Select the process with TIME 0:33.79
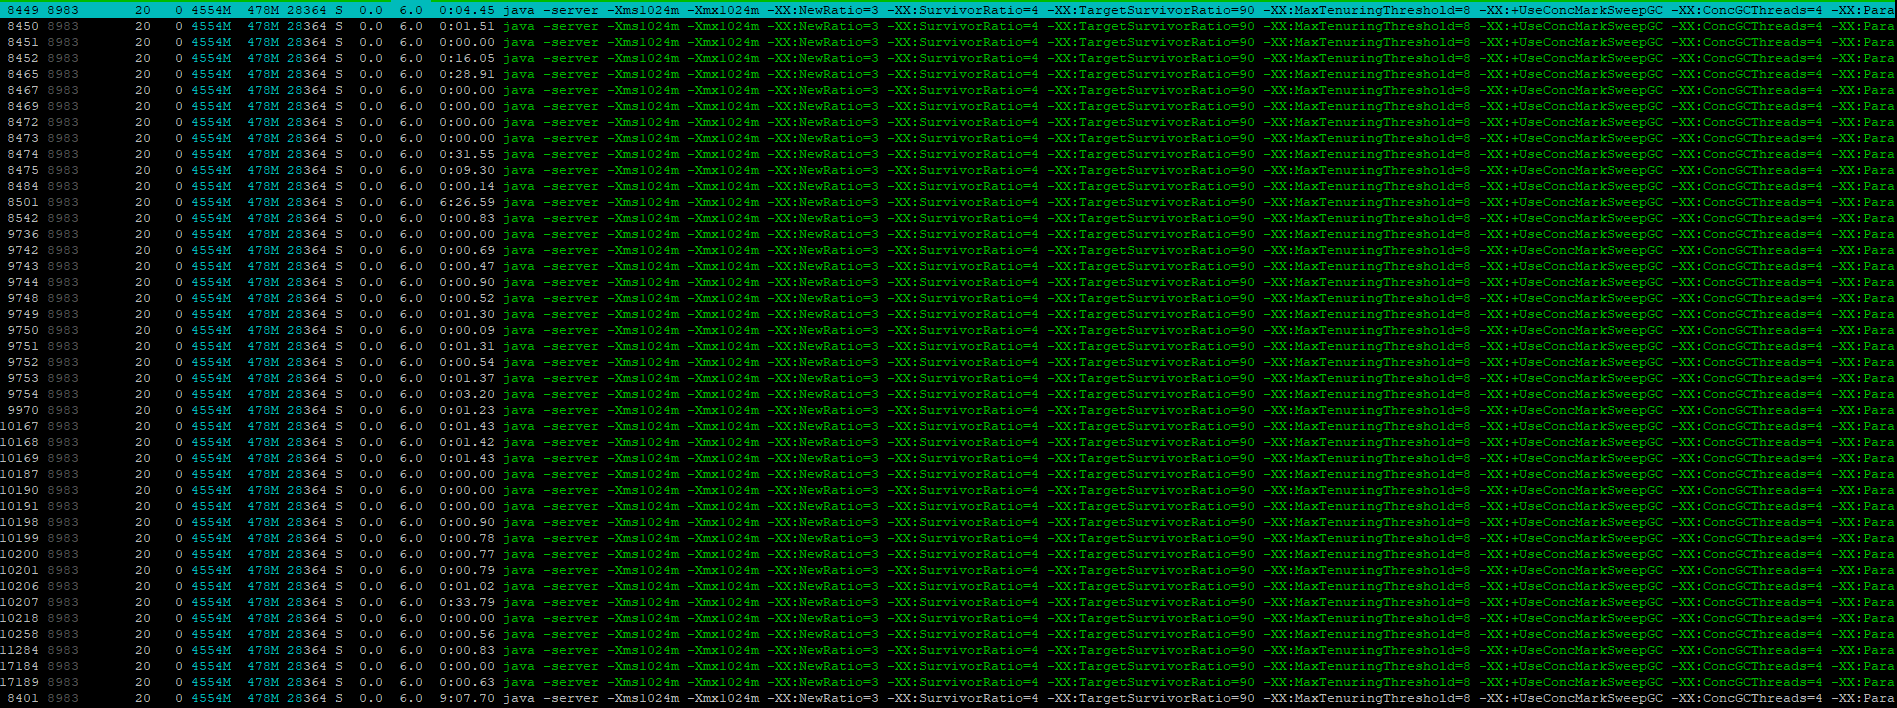 pos(948,602)
